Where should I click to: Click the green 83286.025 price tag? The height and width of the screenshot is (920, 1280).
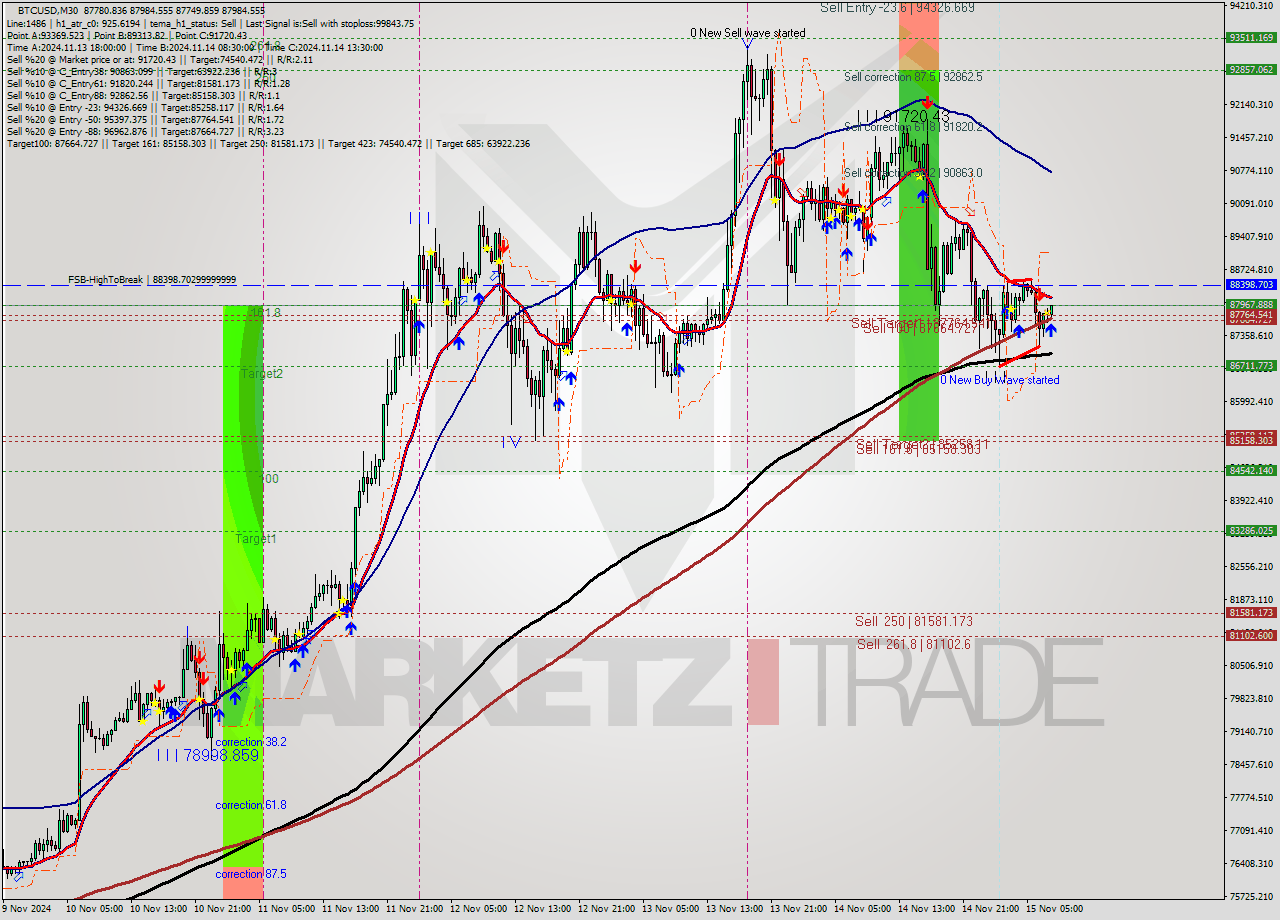(1251, 531)
